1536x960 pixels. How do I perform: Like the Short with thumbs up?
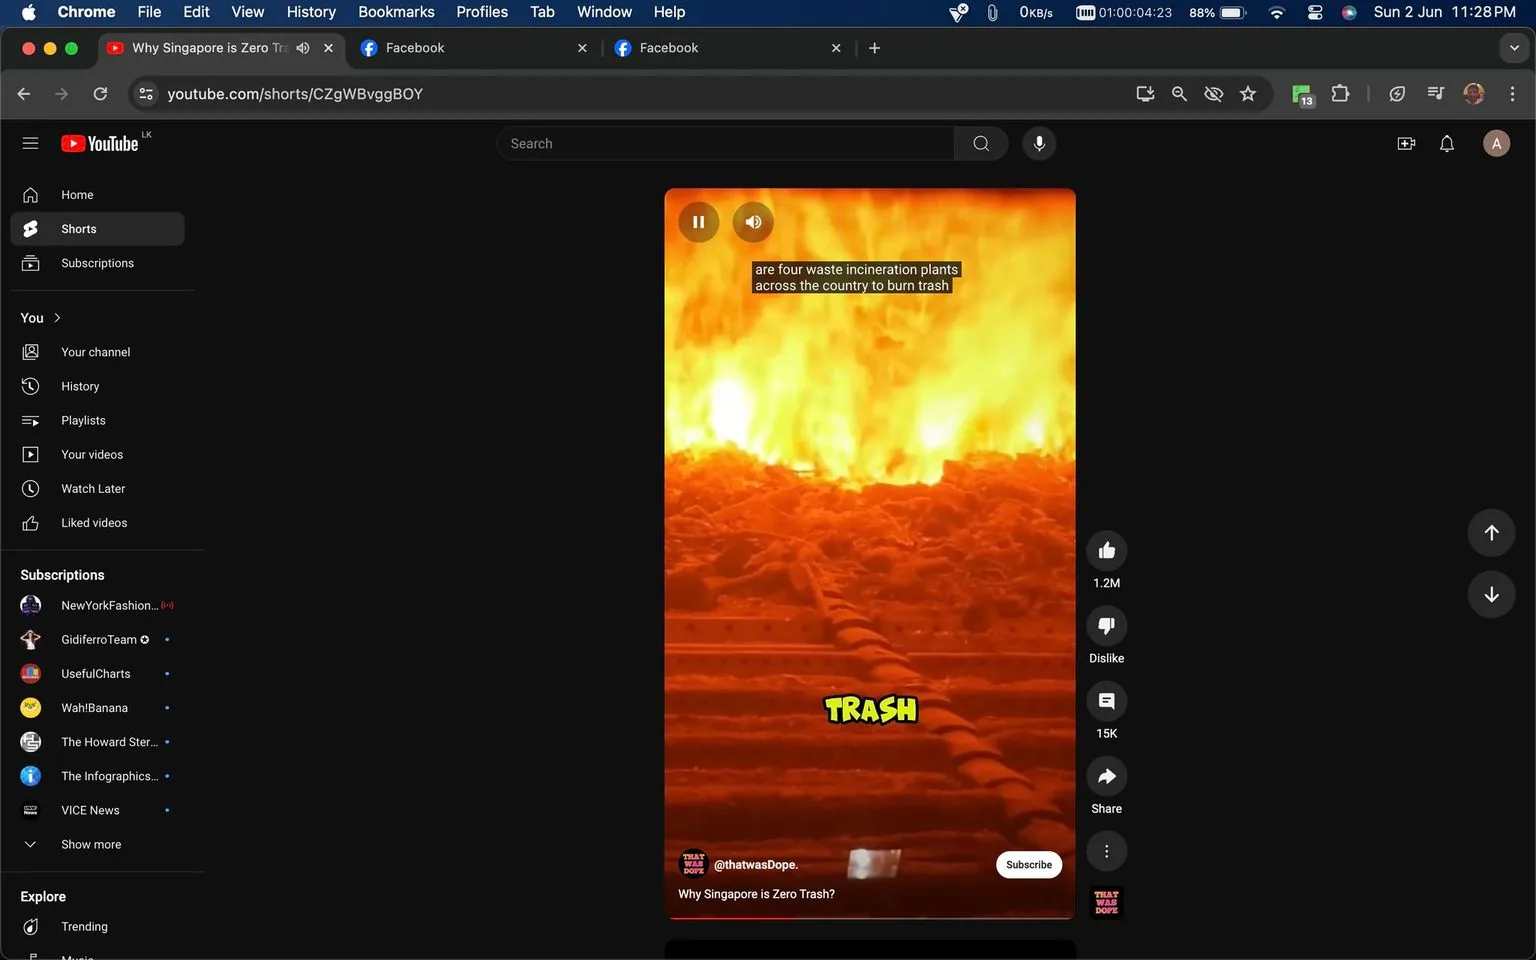click(1106, 551)
